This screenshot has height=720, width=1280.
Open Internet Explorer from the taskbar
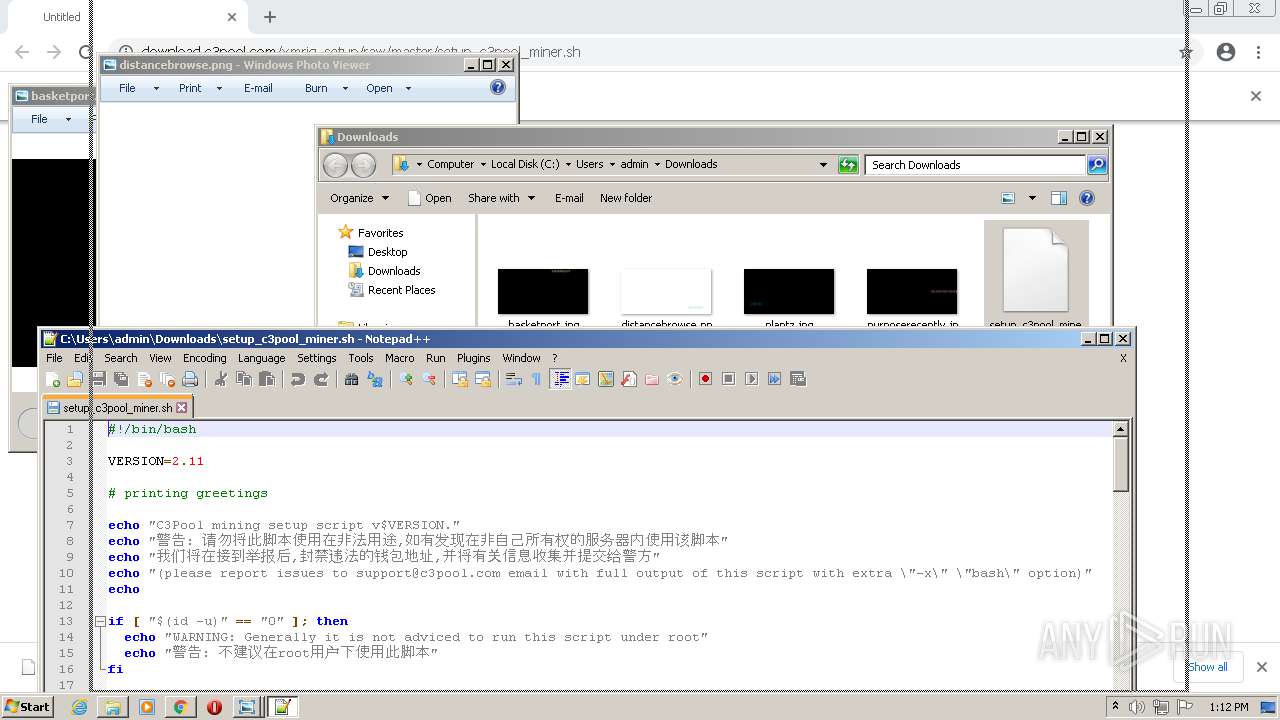[79, 707]
